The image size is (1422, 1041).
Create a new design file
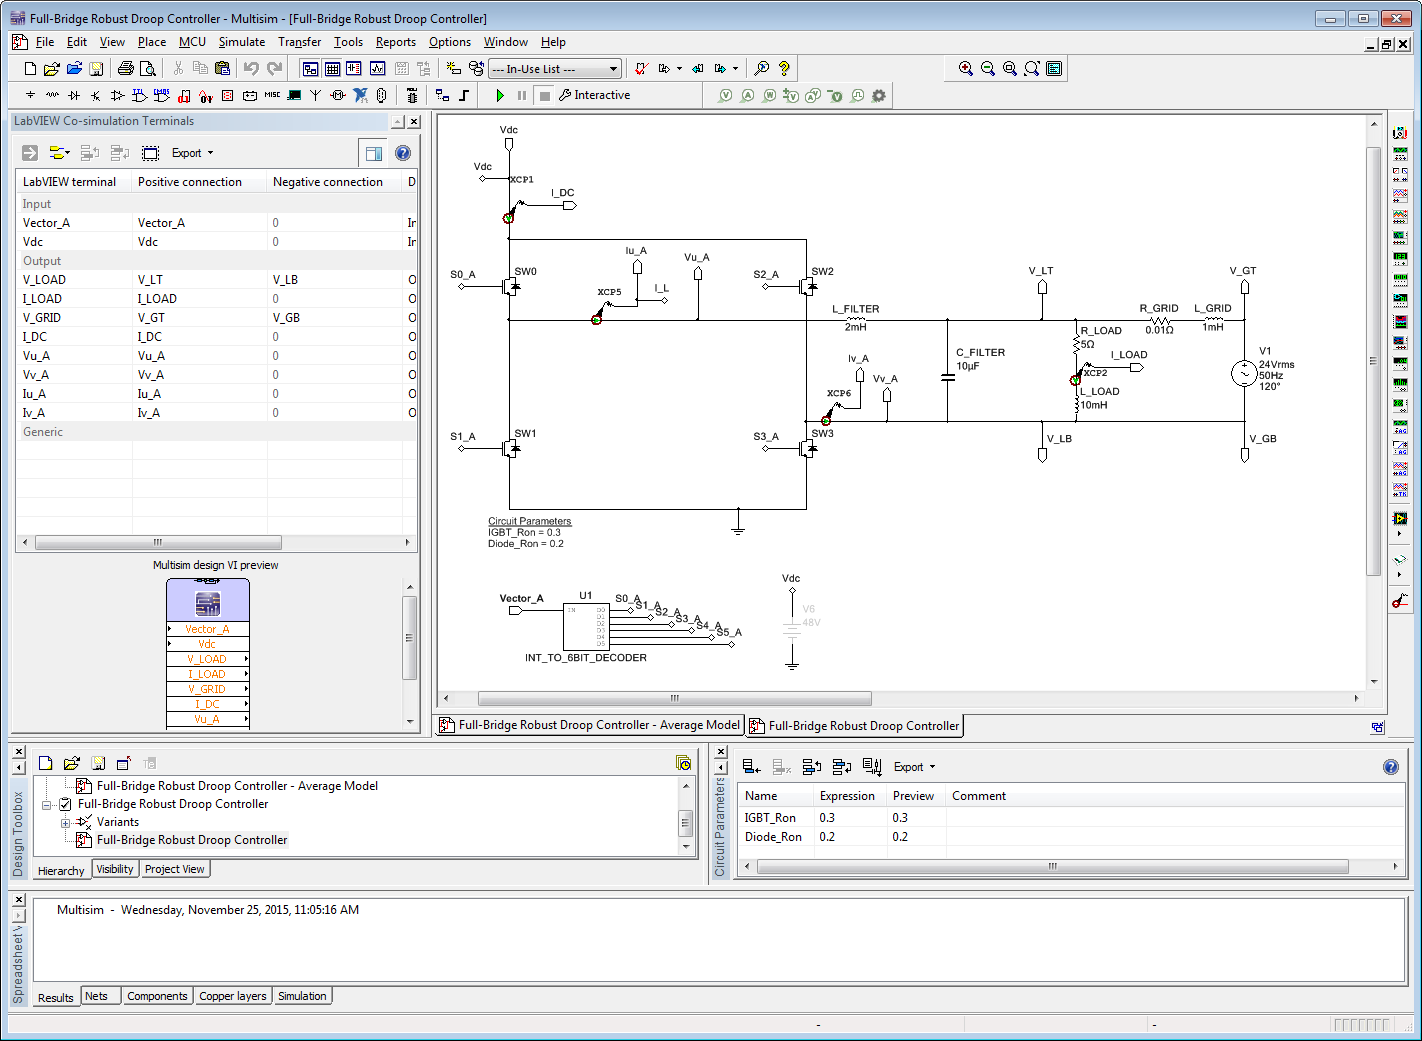[30, 69]
